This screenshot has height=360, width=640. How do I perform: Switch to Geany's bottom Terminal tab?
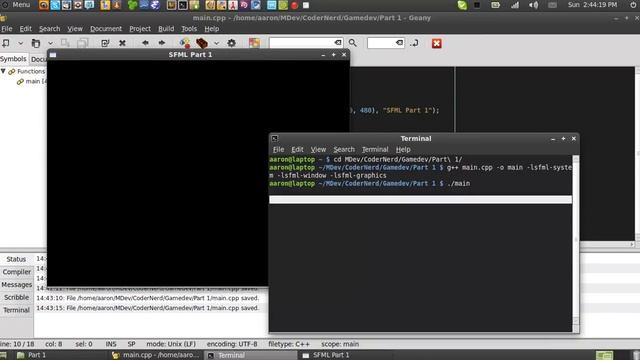pyautogui.click(x=17, y=310)
